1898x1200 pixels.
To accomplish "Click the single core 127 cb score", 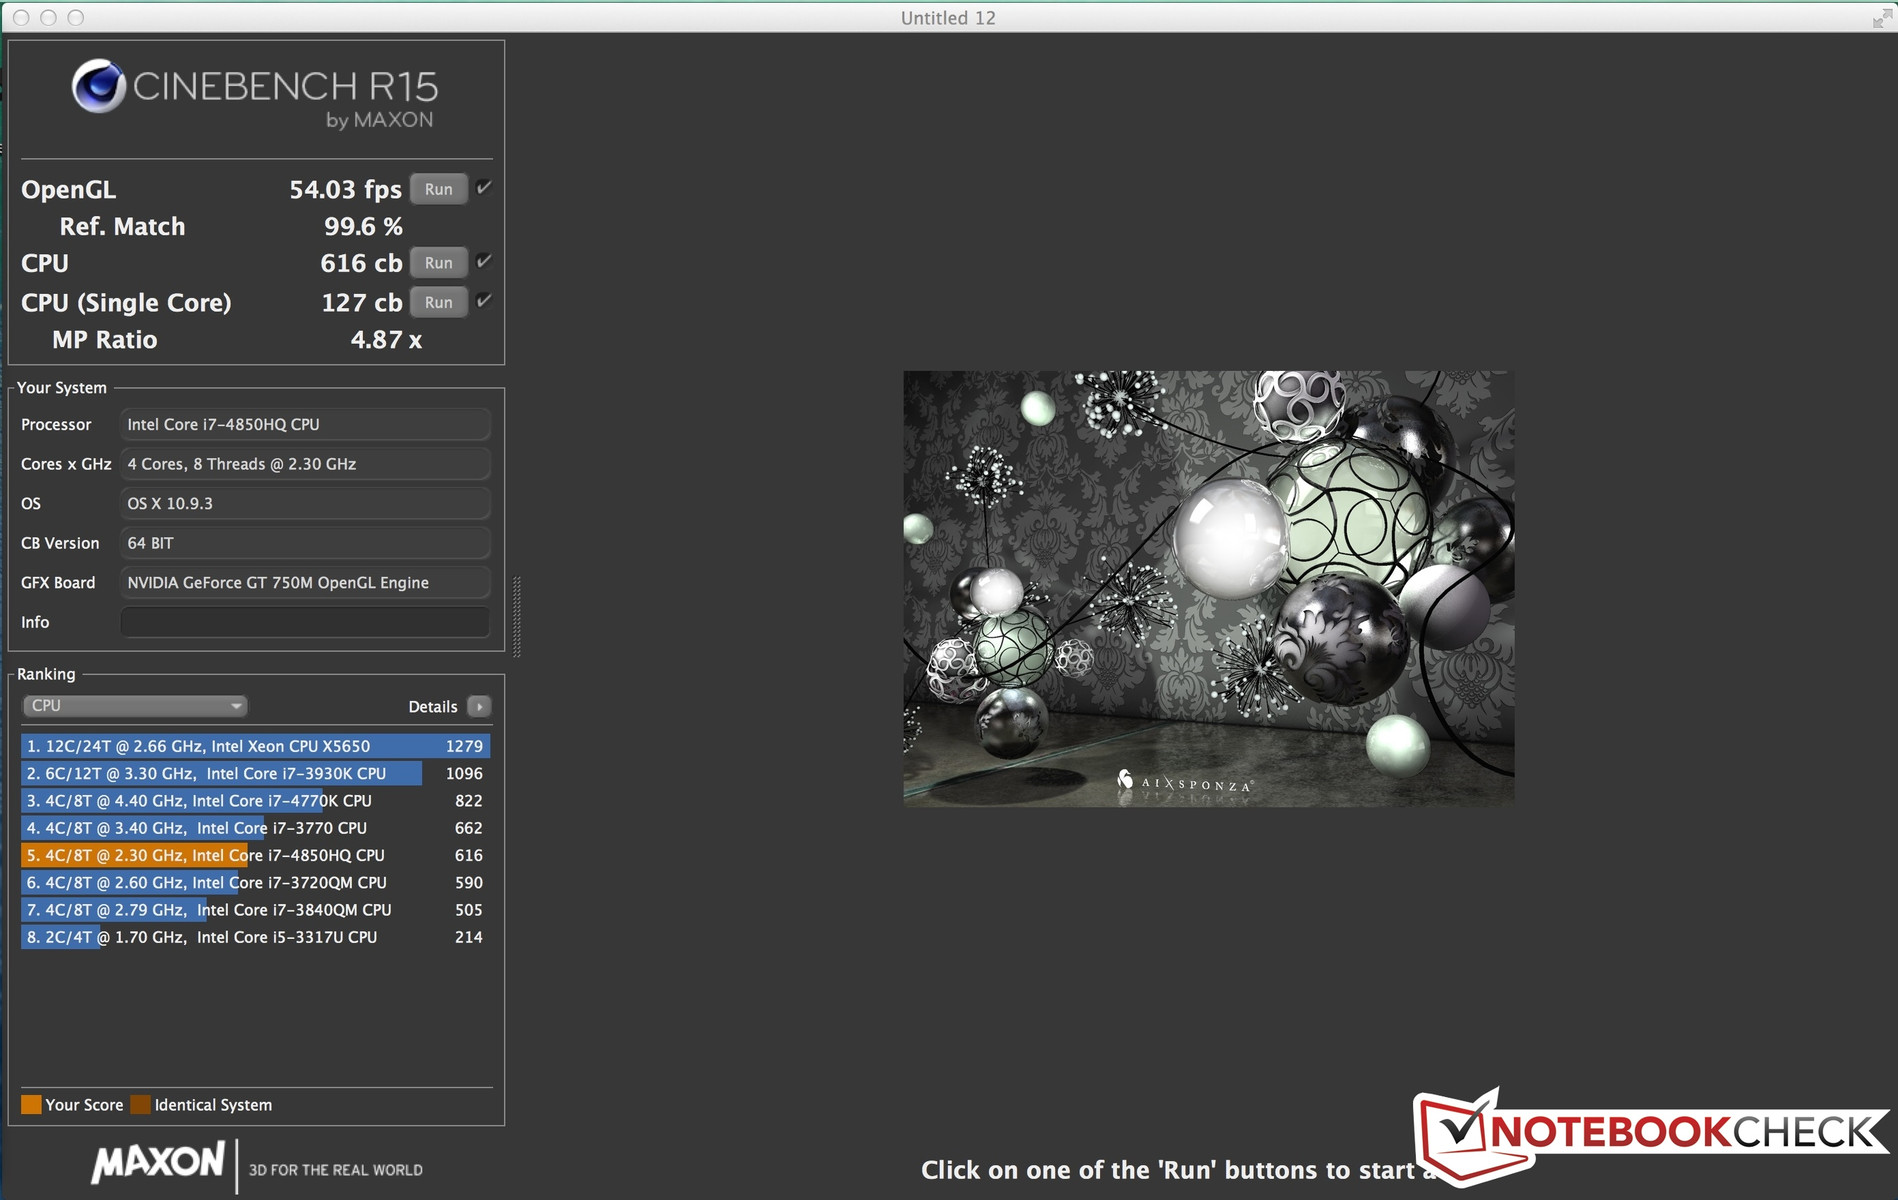I will pos(361,303).
